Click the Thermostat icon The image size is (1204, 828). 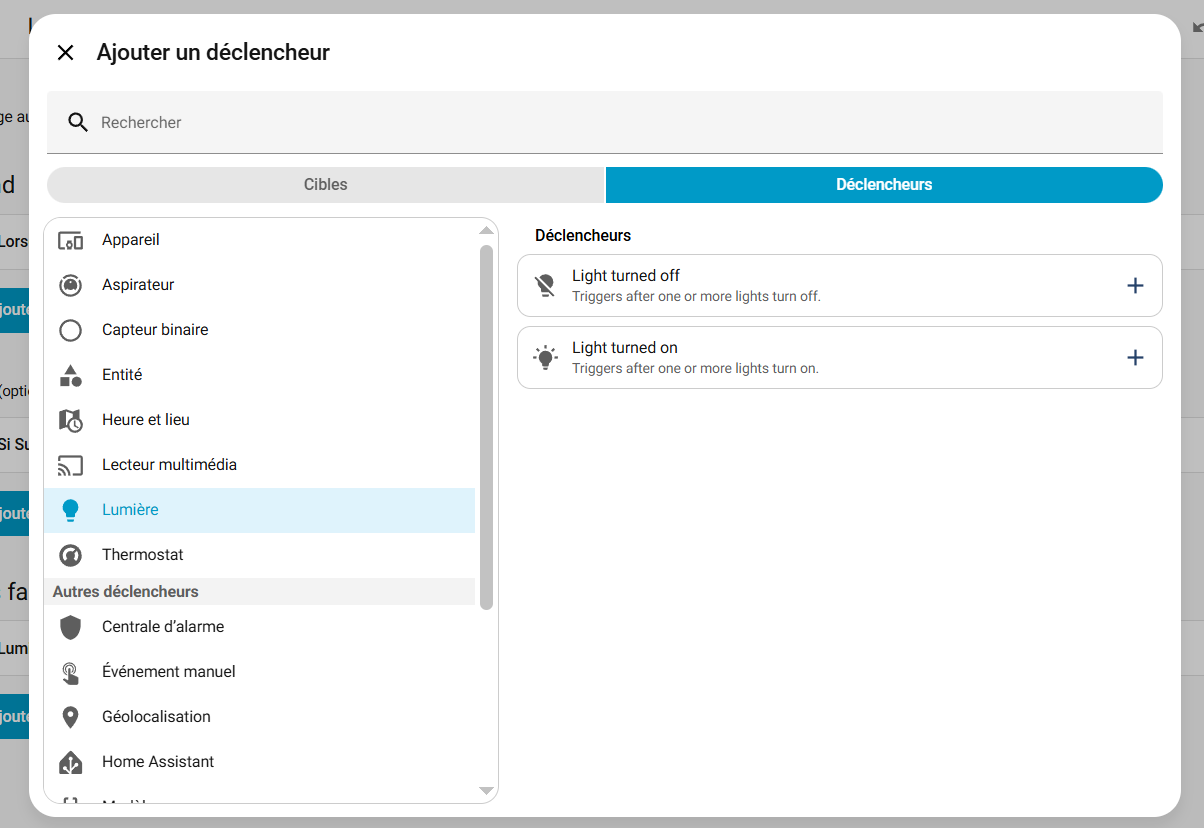70,556
